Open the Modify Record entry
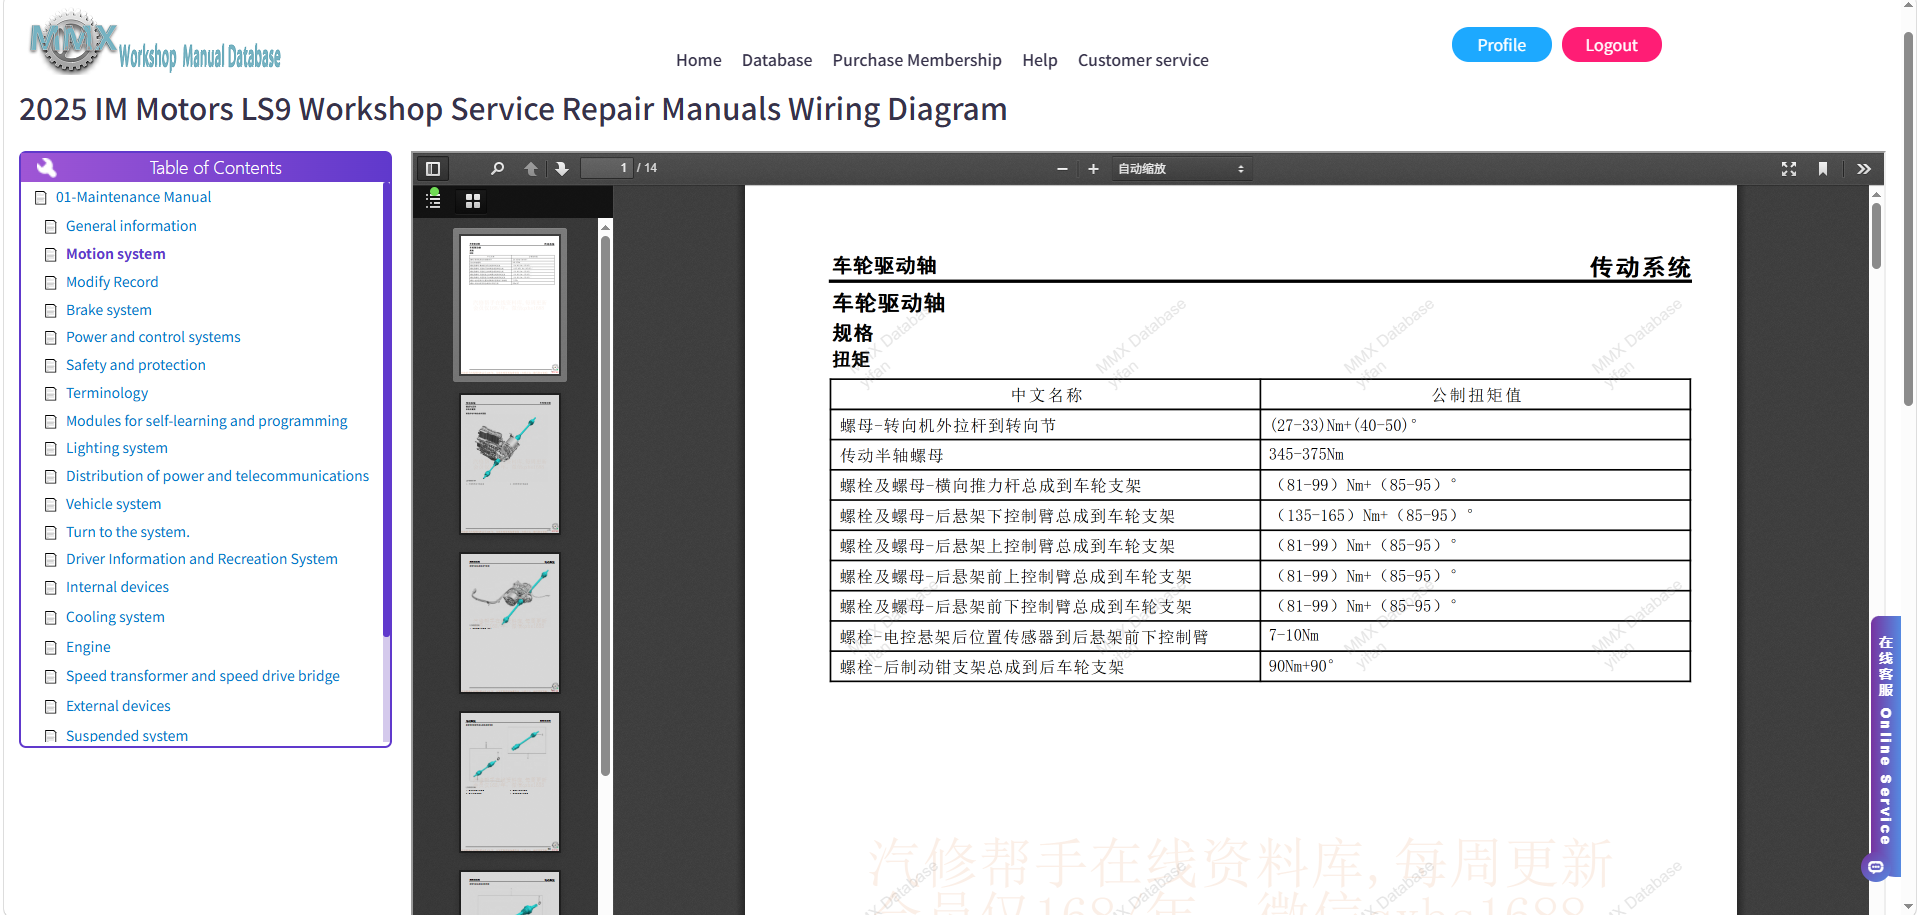Viewport: 1920px width, 915px height. point(112,282)
